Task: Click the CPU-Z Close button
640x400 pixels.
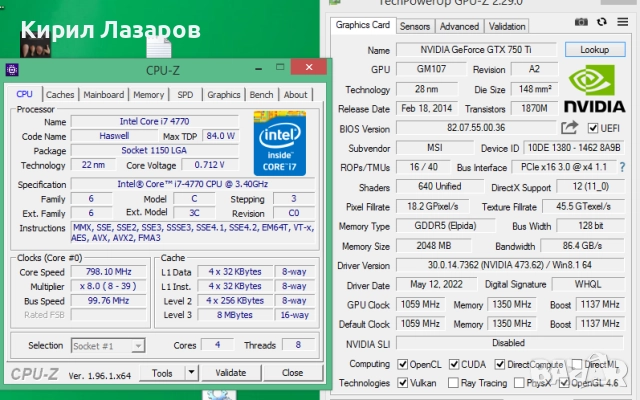Action: pyautogui.click(x=292, y=373)
